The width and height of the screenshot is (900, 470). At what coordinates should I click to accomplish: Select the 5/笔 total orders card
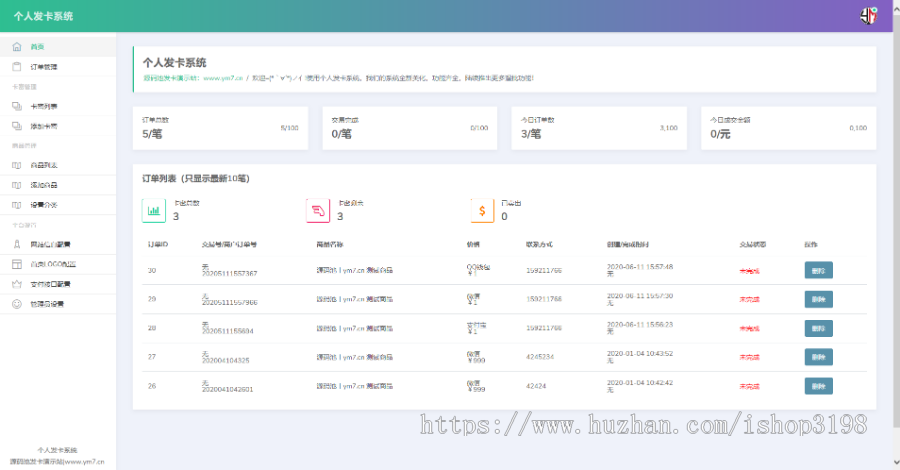(220, 128)
